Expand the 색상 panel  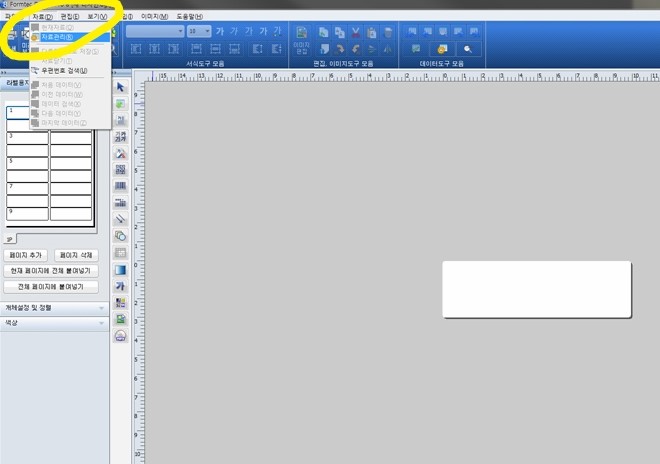coord(54,322)
